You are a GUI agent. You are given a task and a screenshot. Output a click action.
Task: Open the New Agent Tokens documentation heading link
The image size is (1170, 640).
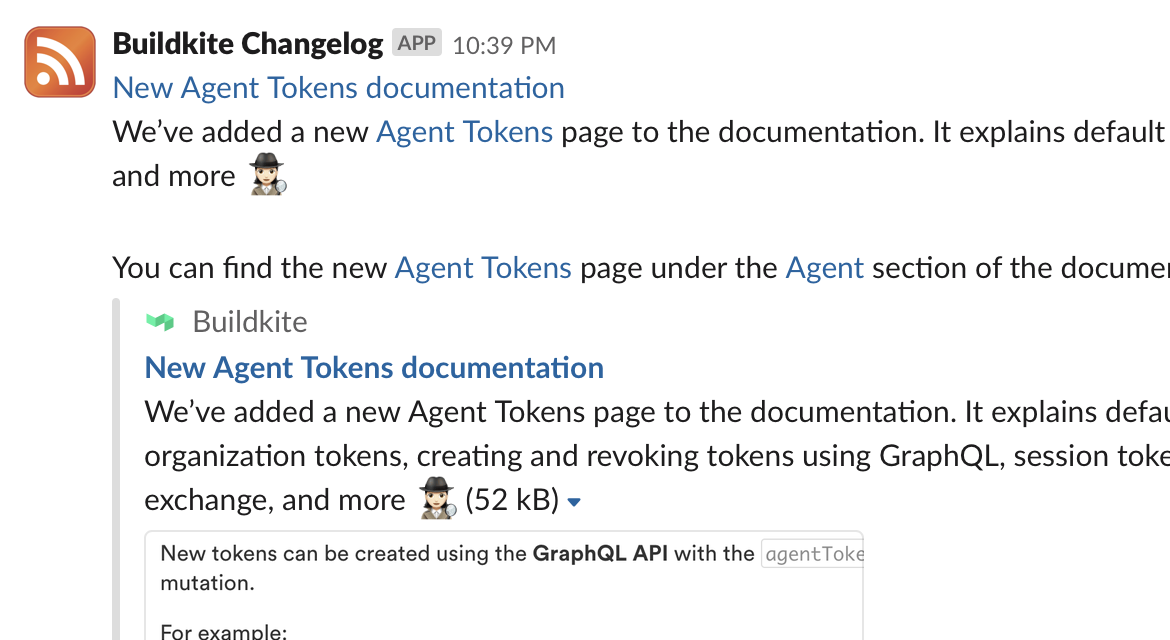pyautogui.click(x=338, y=88)
